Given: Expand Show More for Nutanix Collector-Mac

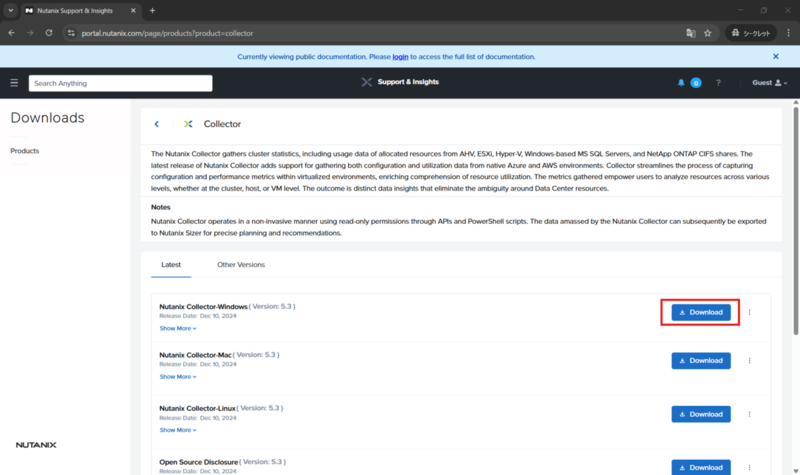Looking at the screenshot, I should point(178,377).
